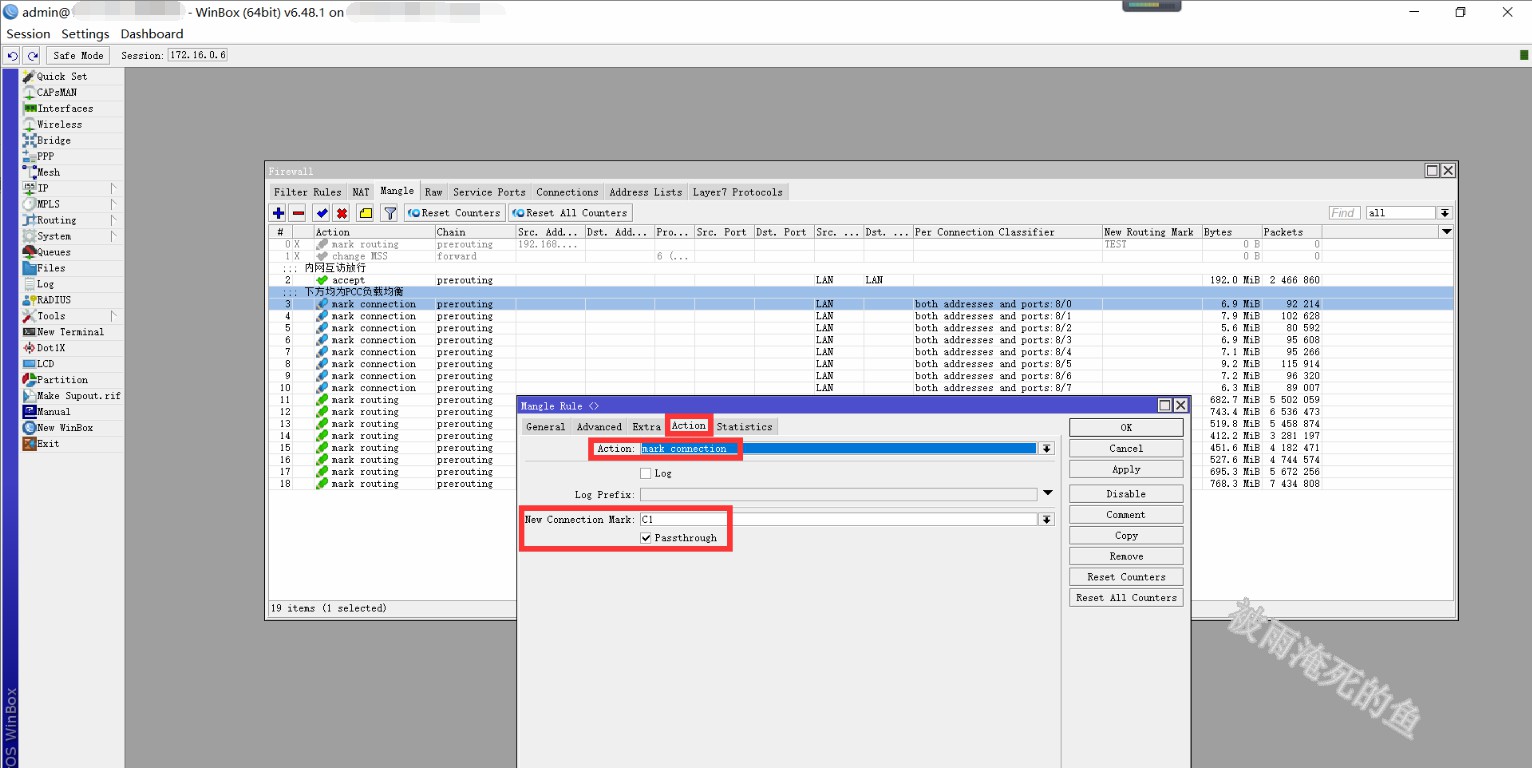The width and height of the screenshot is (1532, 768).
Task: Open the funnel filter icon in Firewall toolbar
Action: pos(390,213)
